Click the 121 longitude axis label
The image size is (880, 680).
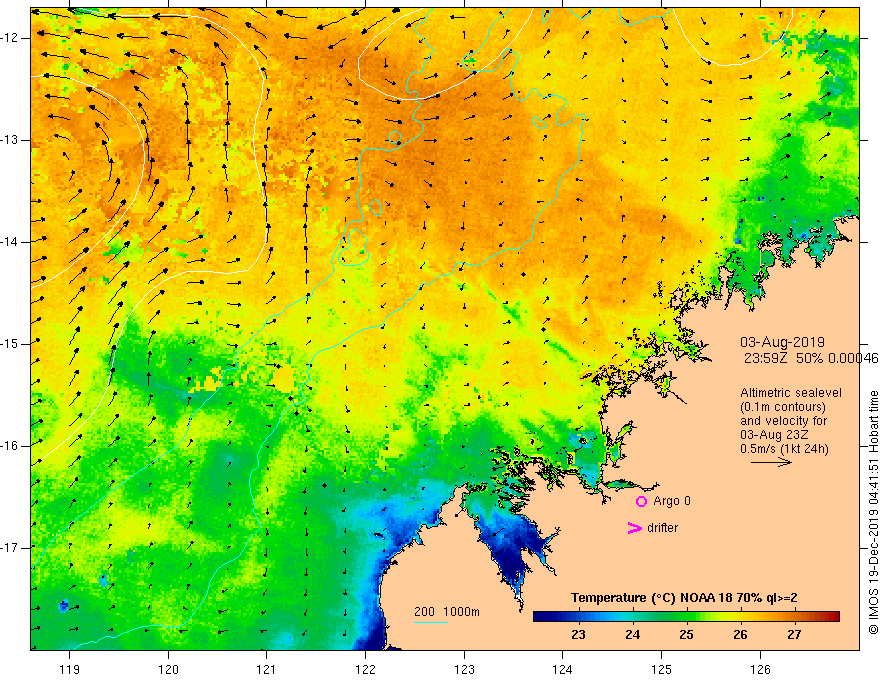pyautogui.click(x=267, y=669)
